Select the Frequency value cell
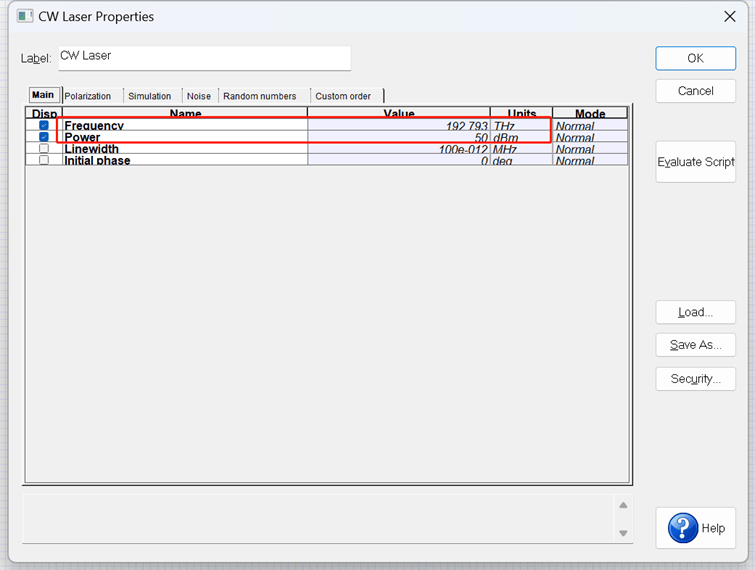The height and width of the screenshot is (570, 755). [398, 126]
